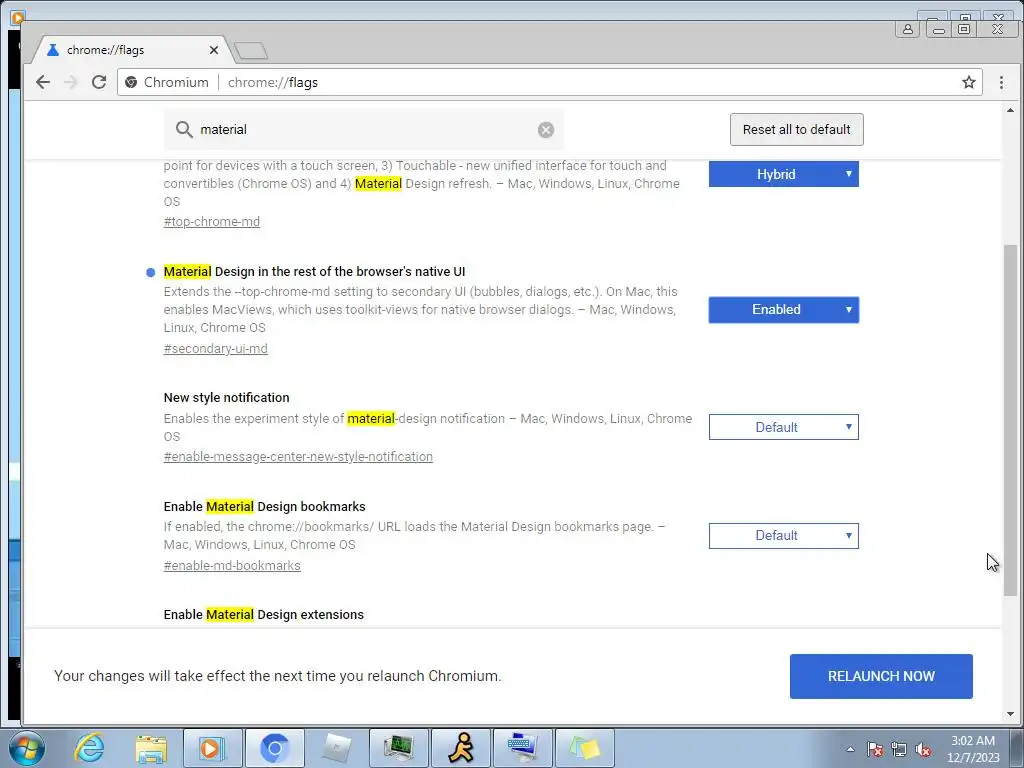This screenshot has width=1024, height=768.
Task: Click the magnifier icon in the search box
Action: [184, 129]
